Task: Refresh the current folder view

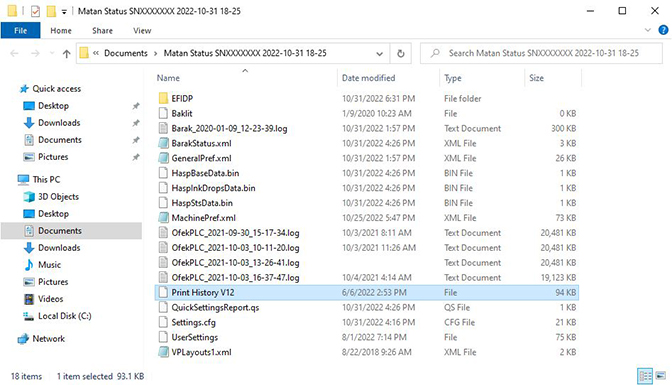Action: click(x=400, y=53)
